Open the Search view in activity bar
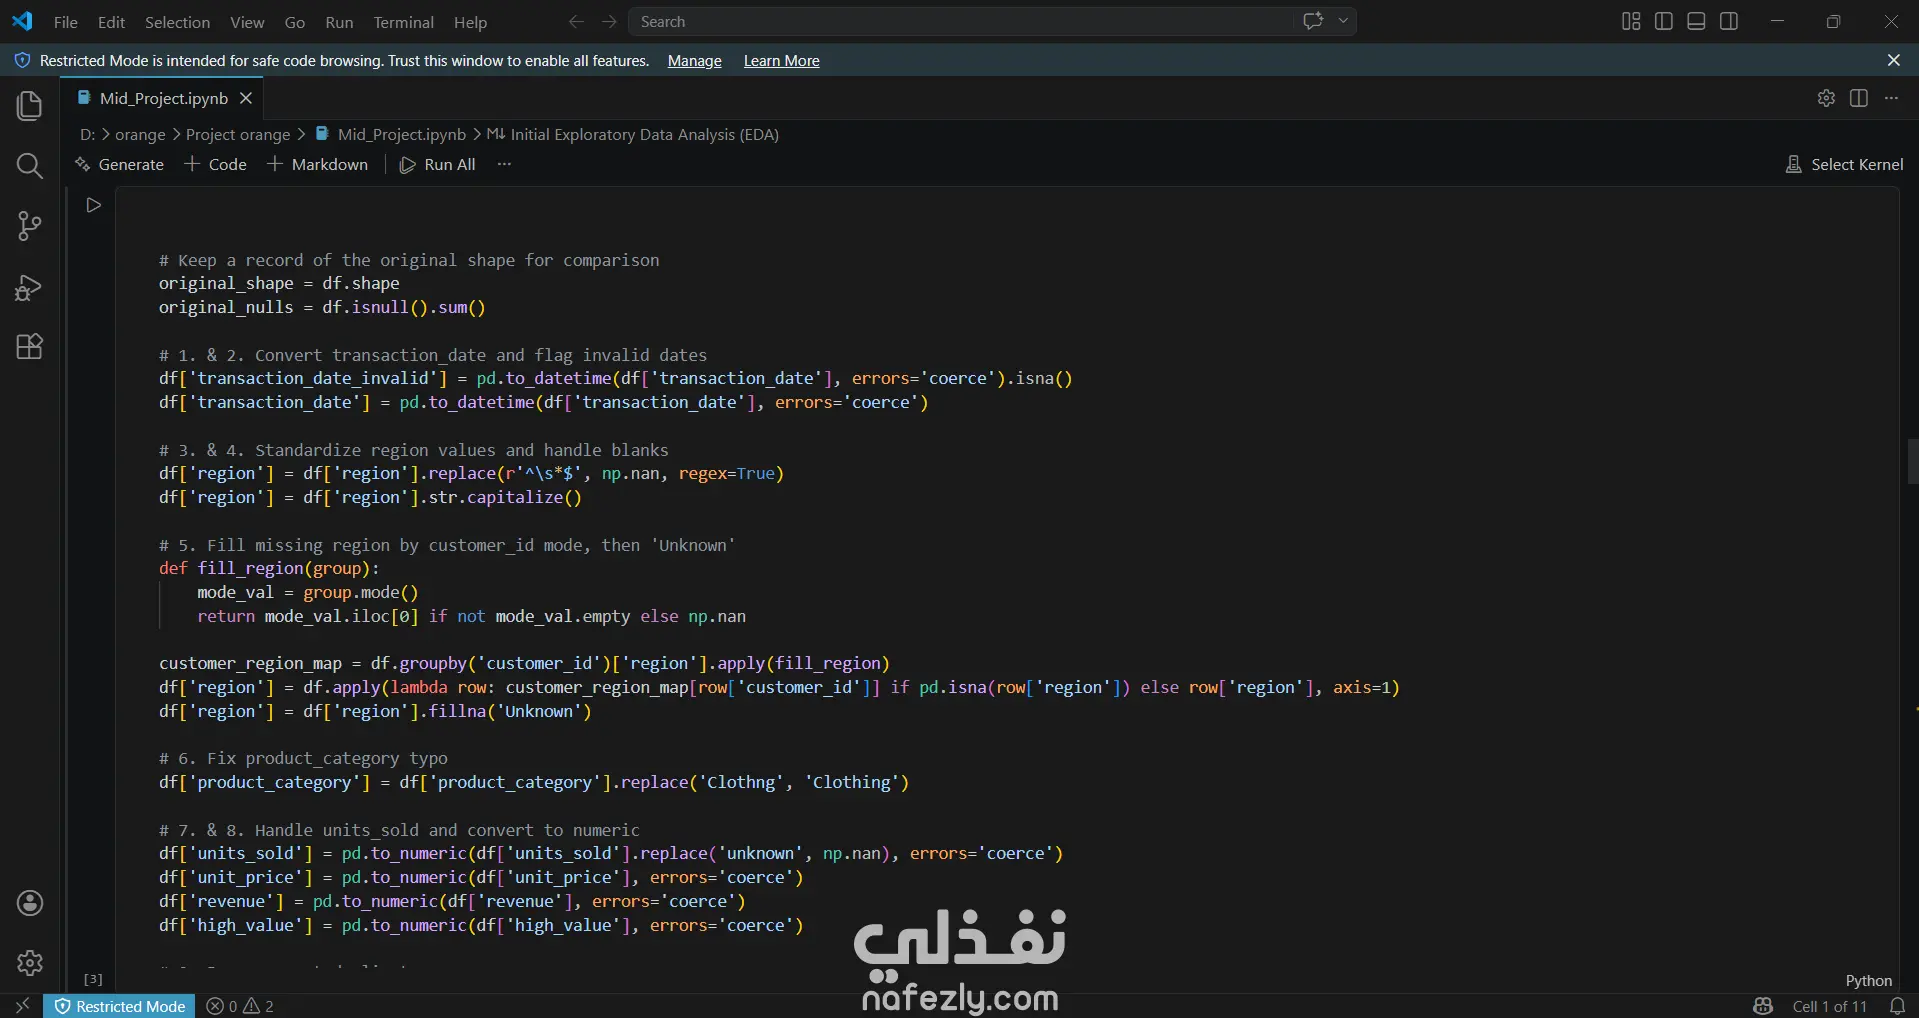 click(x=30, y=166)
